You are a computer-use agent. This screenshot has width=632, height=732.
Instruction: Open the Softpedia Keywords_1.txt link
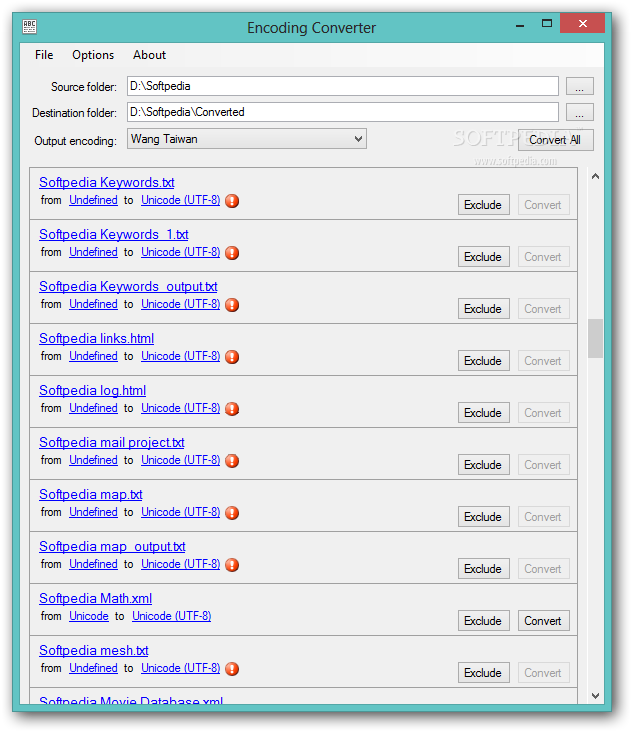coord(114,234)
